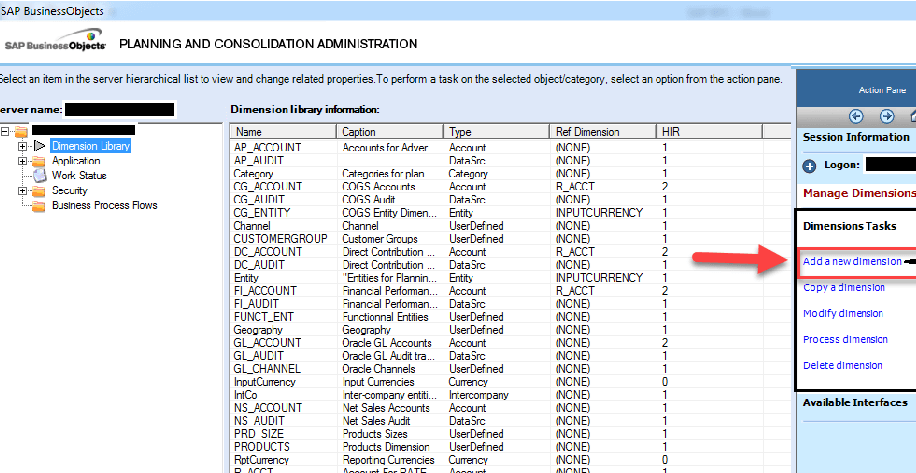This screenshot has width=916, height=473.
Task: Expand the Security tree node
Action: pyautogui.click(x=22, y=190)
